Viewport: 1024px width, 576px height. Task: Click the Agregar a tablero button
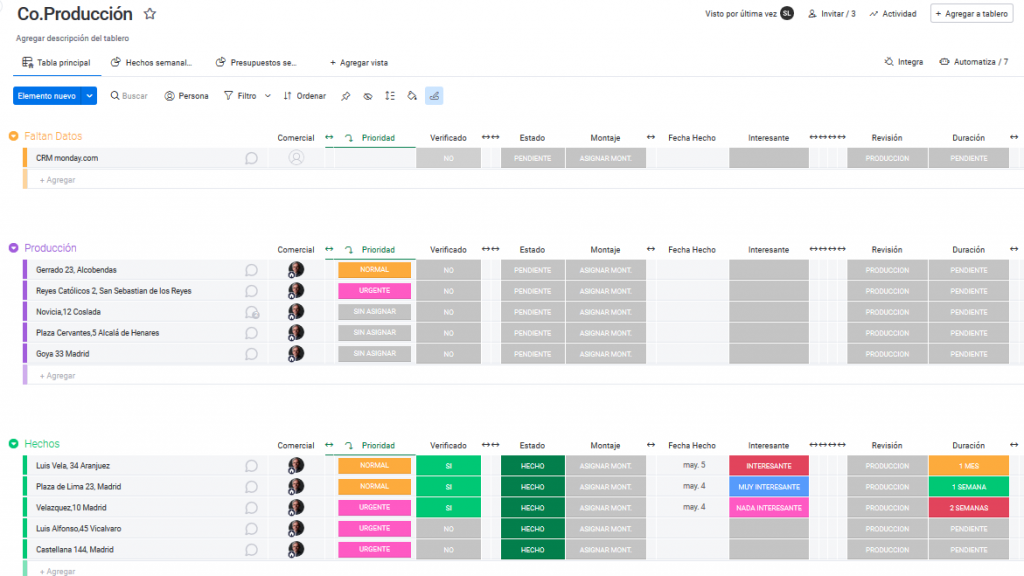[x=970, y=14]
